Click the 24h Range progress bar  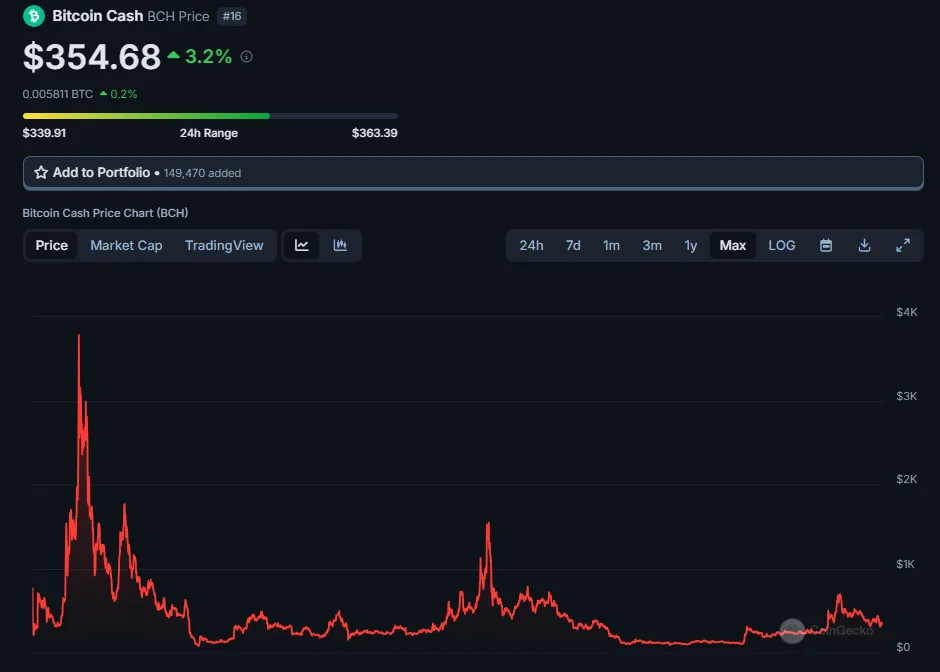210,116
